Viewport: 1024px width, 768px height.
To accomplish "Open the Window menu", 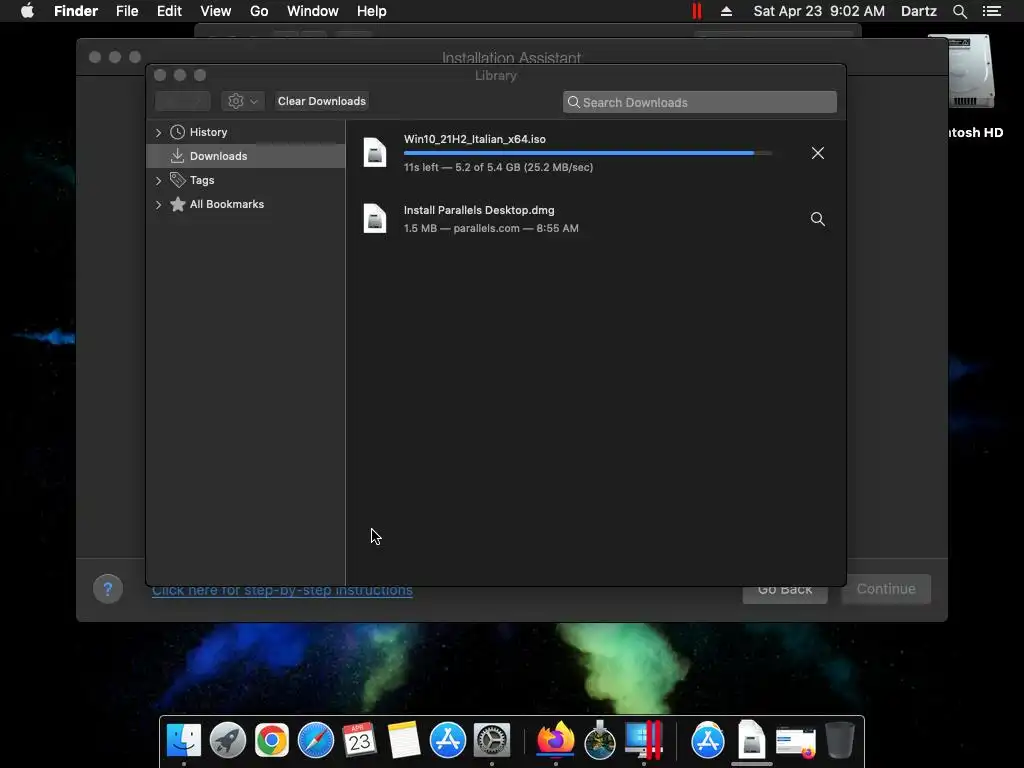I will pyautogui.click(x=313, y=11).
